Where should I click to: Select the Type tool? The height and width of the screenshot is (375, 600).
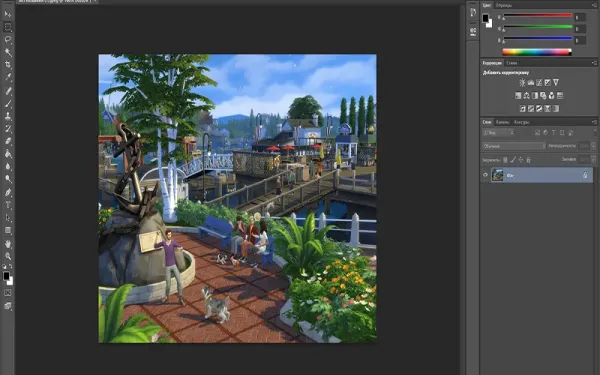[8, 205]
